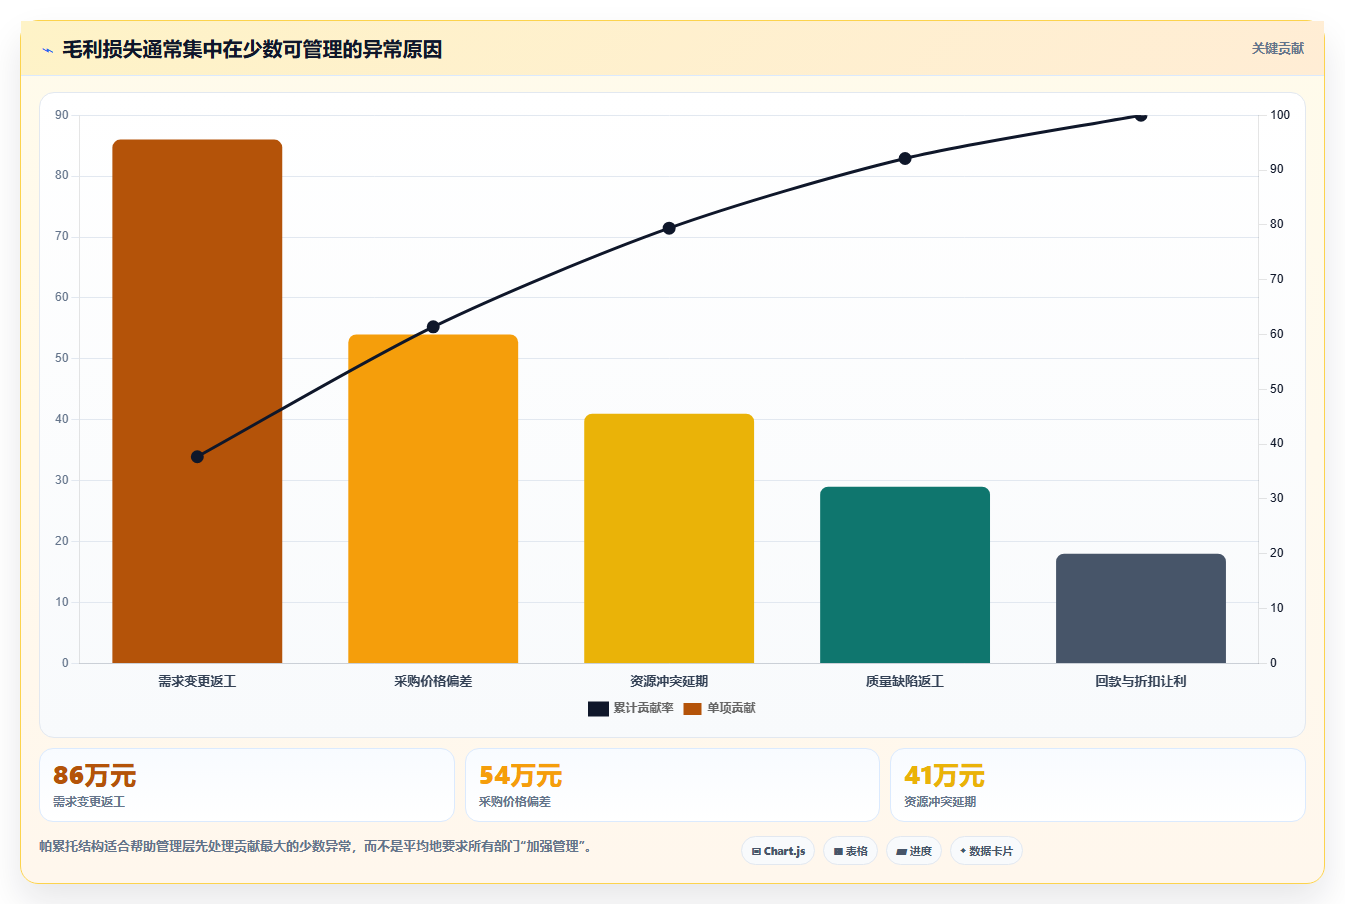Click the teal 质量缺陷返工 bar
The image size is (1345, 904).
[905, 575]
